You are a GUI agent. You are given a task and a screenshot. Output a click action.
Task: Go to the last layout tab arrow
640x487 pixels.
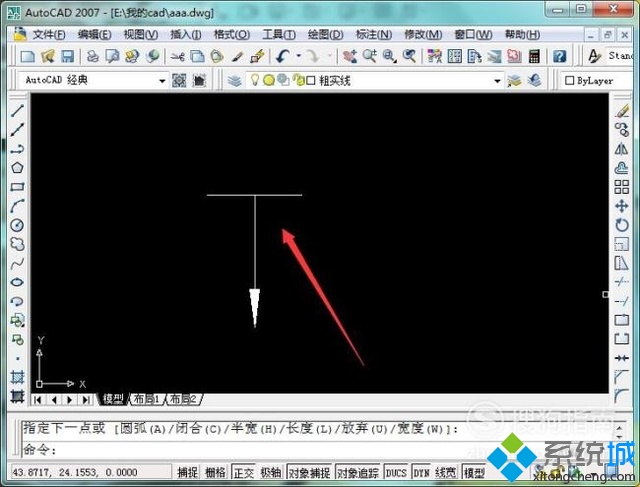point(86,400)
